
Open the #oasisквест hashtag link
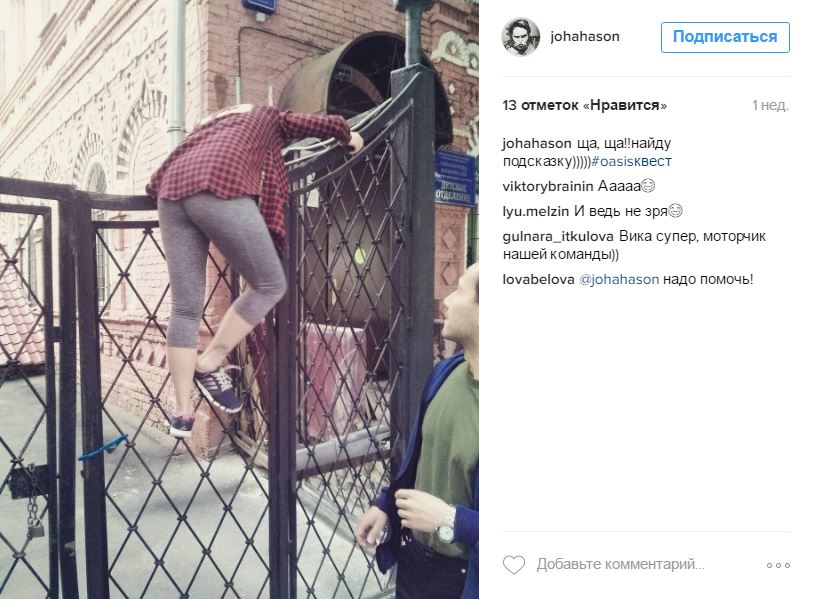[x=631, y=161]
